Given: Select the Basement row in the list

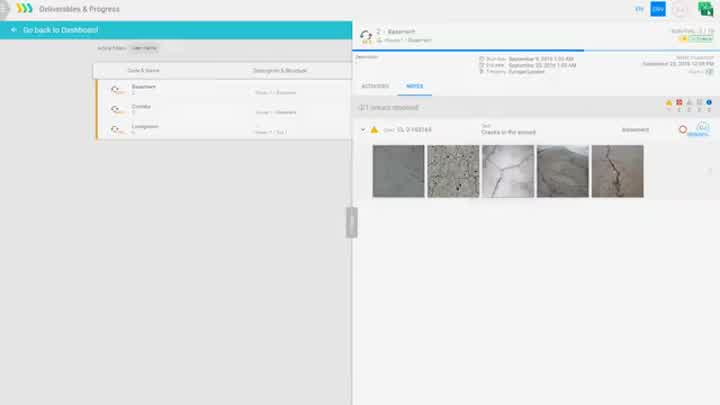Looking at the screenshot, I should [224, 90].
